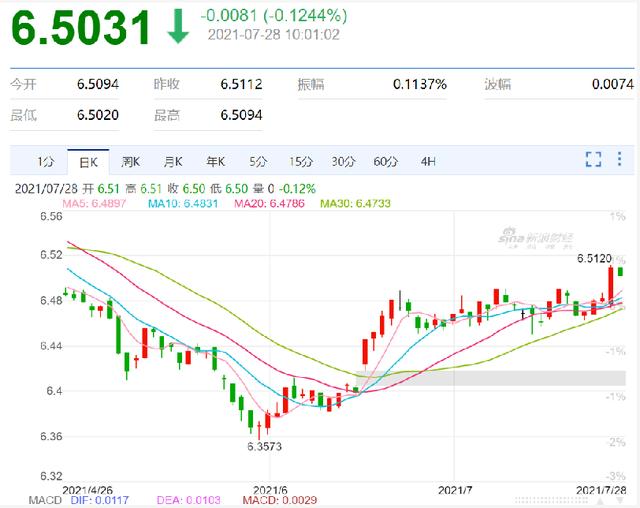640x508 pixels.
Task: Select the 5分 interval tab
Action: click(x=258, y=162)
